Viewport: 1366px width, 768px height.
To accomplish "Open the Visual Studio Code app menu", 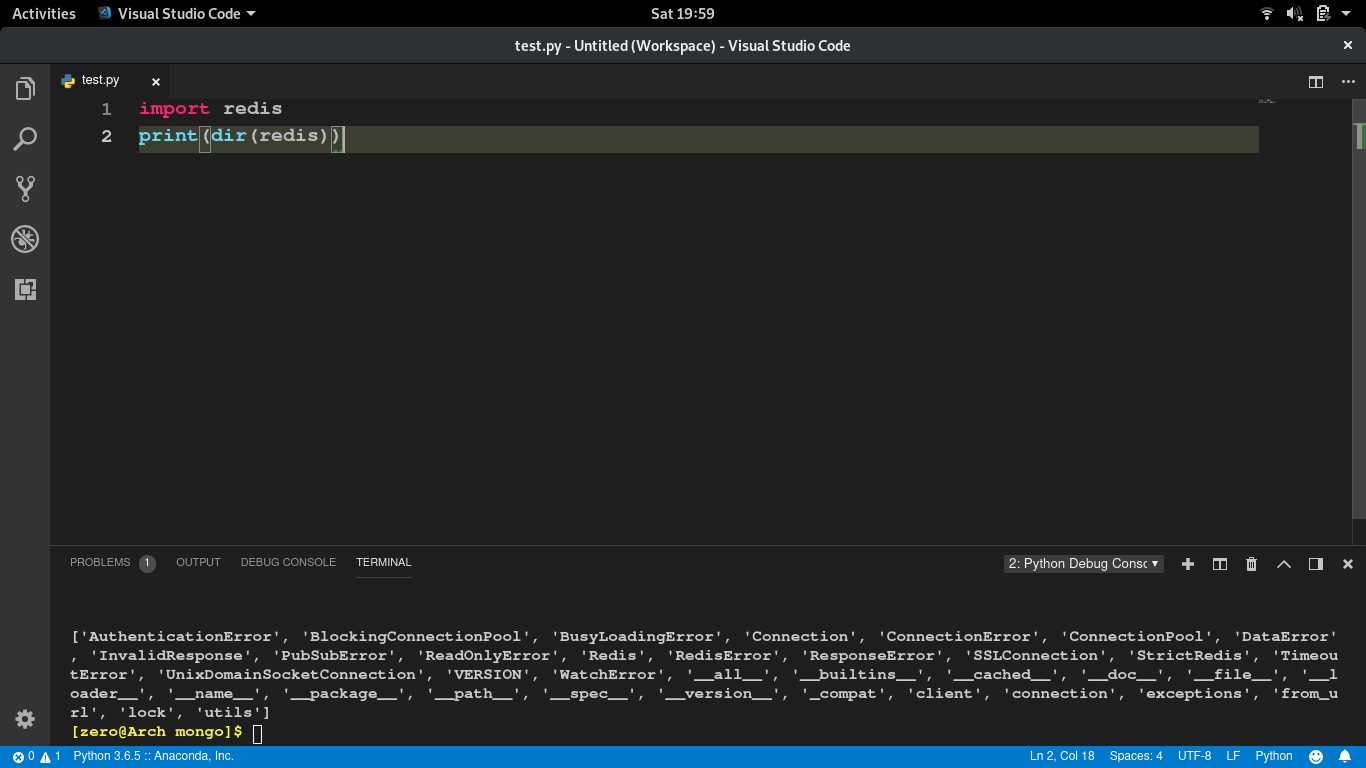I will (x=177, y=14).
